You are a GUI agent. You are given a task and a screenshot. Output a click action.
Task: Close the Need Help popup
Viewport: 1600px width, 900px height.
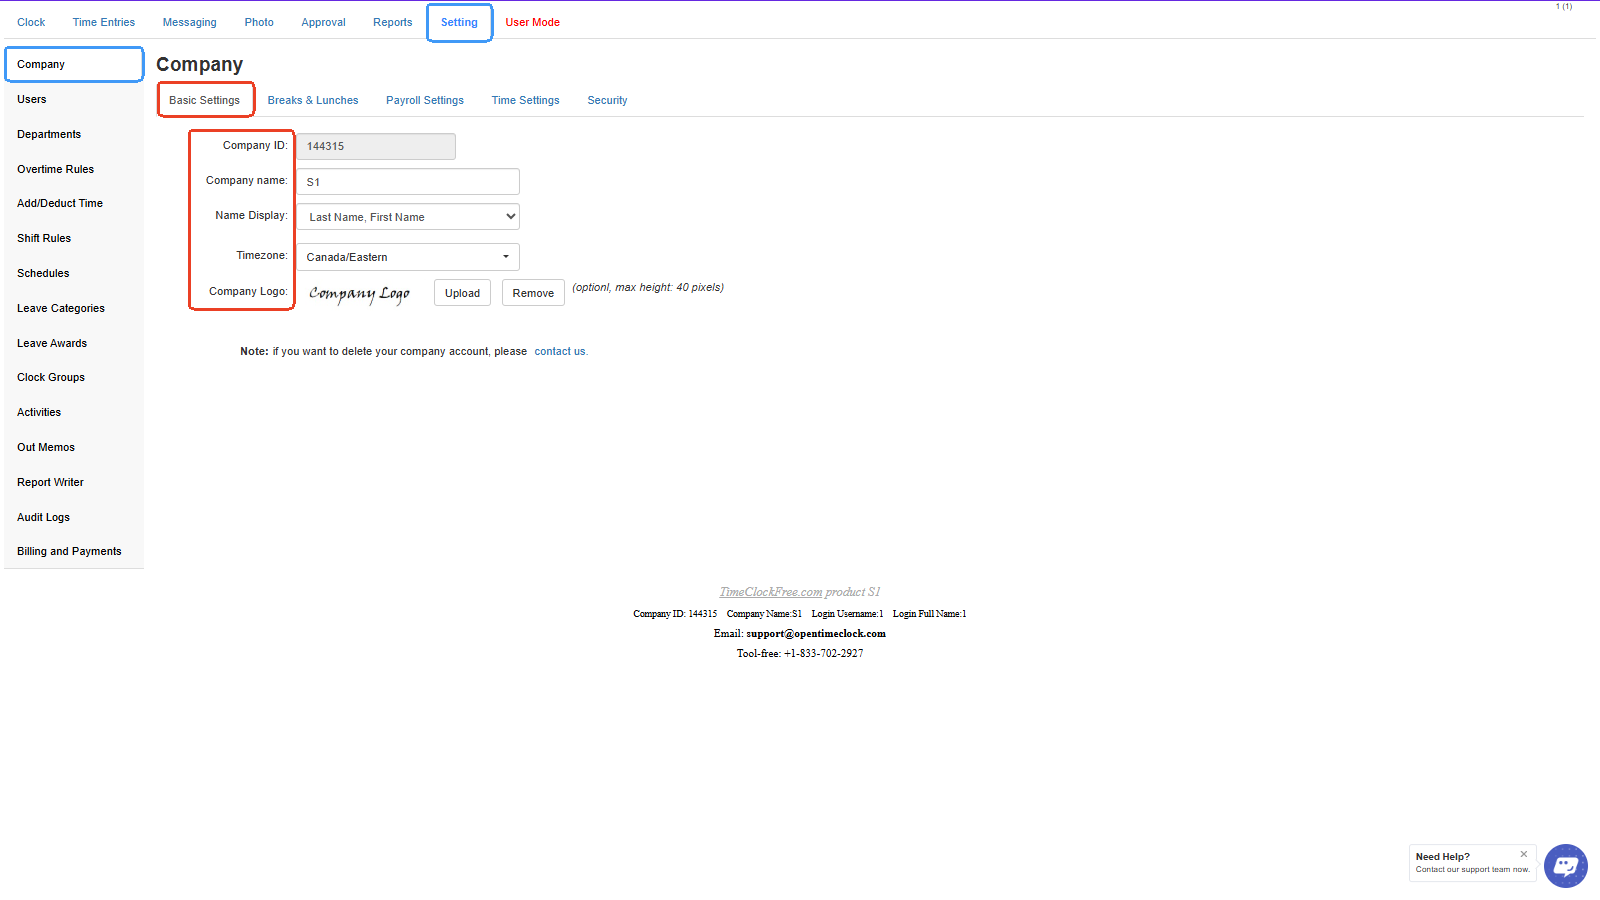pyautogui.click(x=1523, y=854)
